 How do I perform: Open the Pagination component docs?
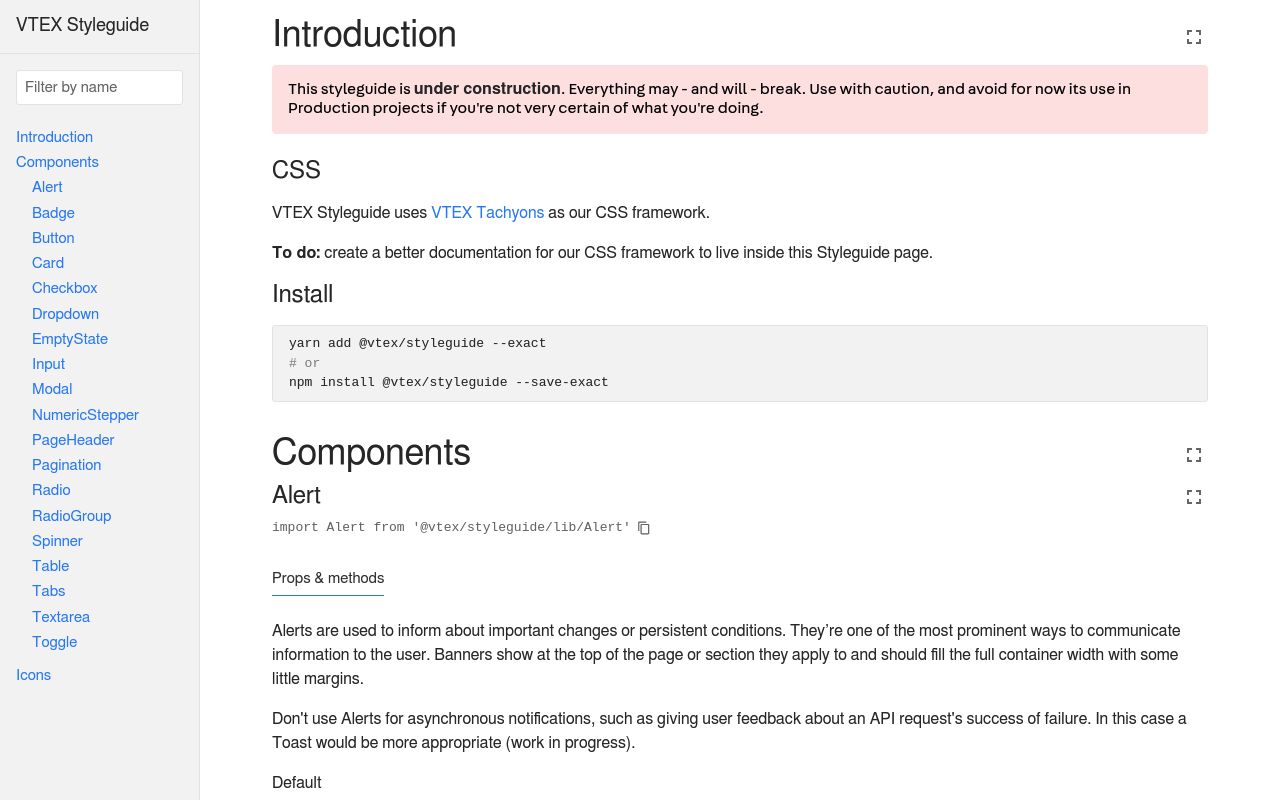pos(66,465)
